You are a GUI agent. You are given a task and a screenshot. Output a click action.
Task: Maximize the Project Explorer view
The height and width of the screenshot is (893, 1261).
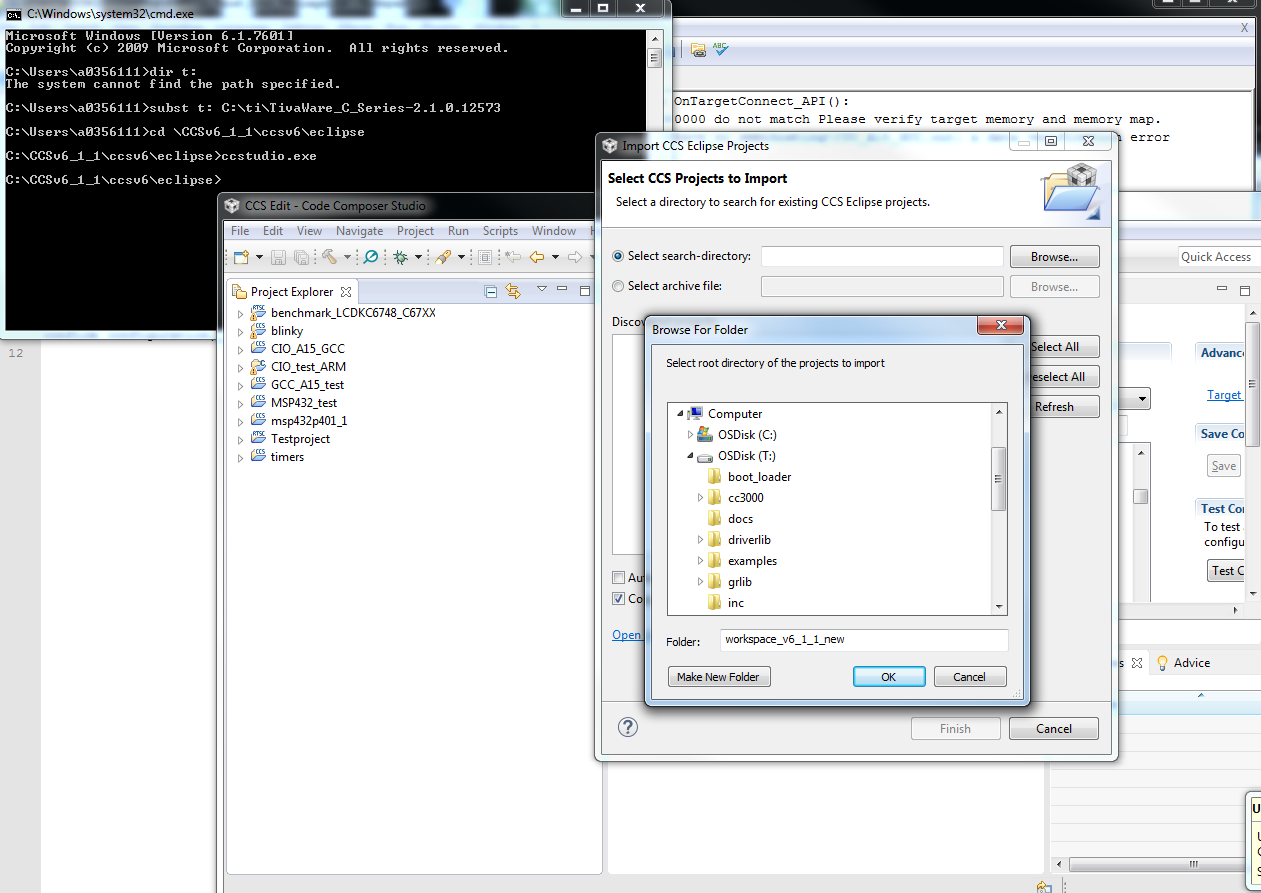(x=585, y=290)
